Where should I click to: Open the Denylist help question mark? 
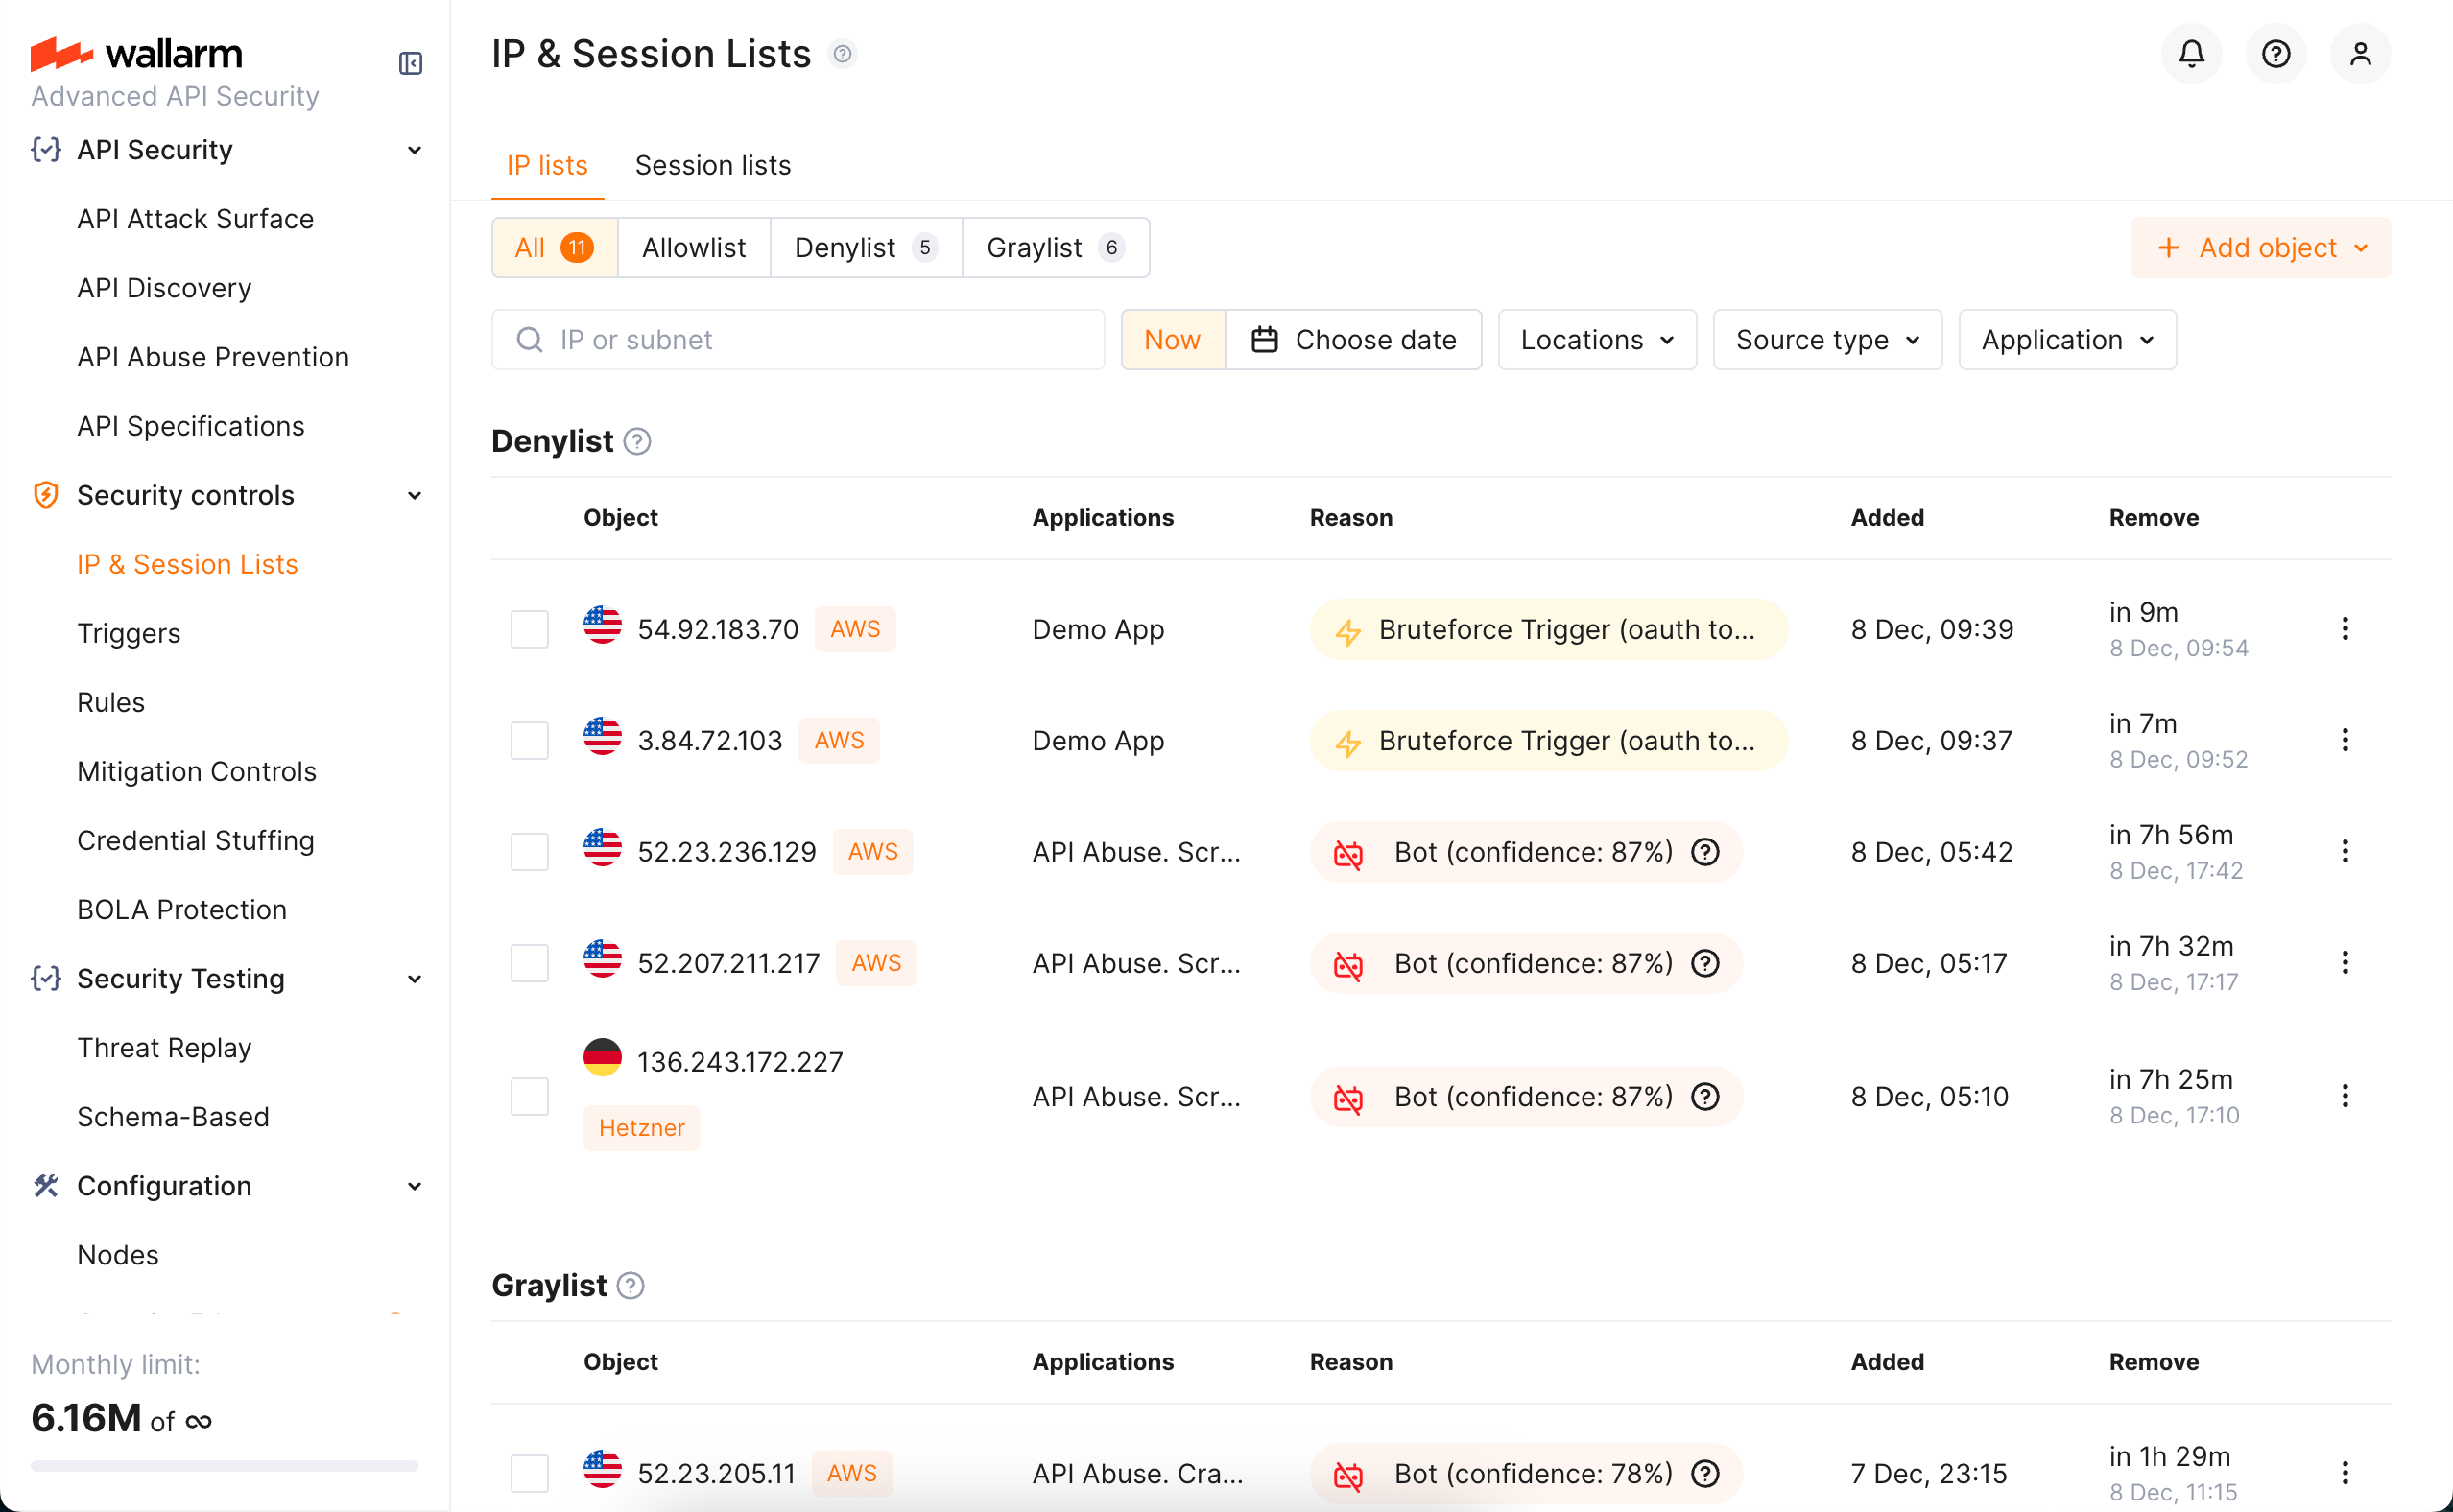(637, 440)
